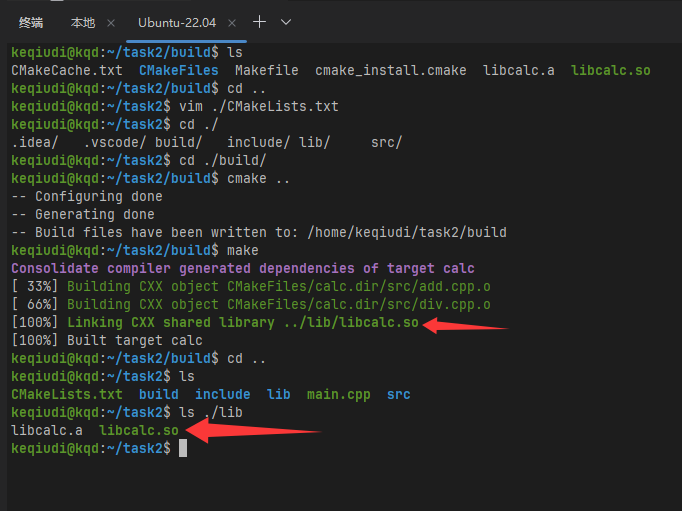Click libcalc.a in the ls ./lib output
The image size is (682, 511).
47,431
